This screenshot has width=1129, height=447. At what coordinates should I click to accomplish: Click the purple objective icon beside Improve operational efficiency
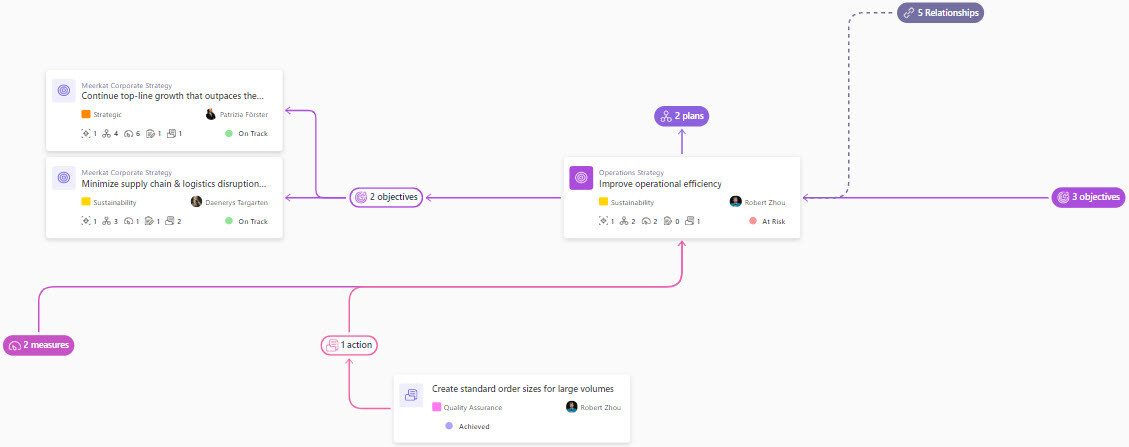click(x=581, y=178)
